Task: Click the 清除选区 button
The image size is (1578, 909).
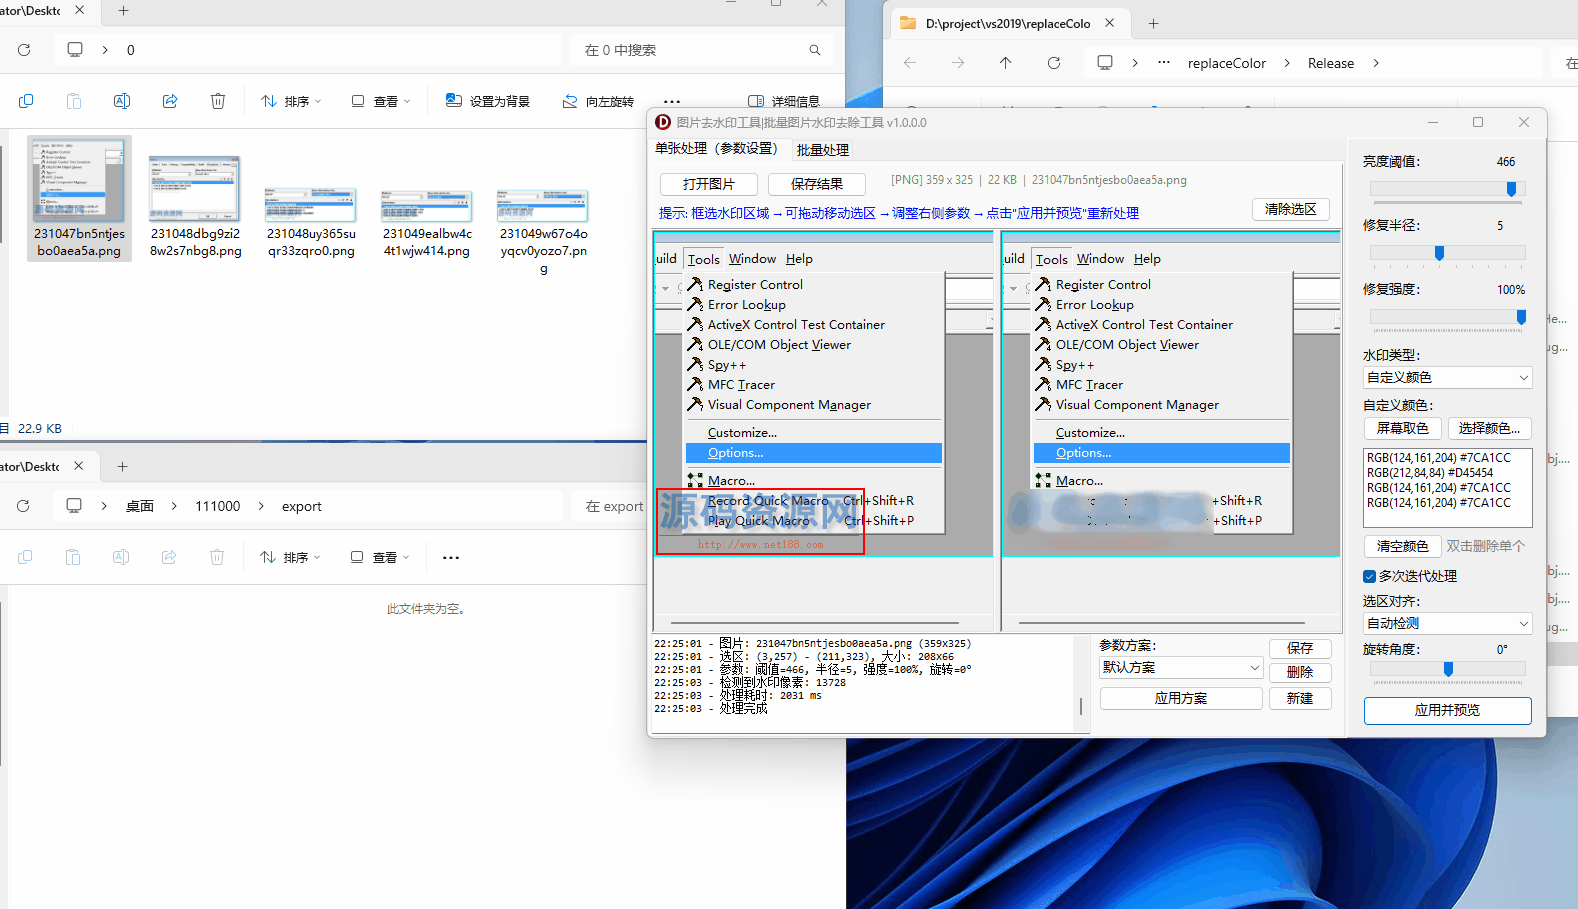Action: coord(1291,209)
